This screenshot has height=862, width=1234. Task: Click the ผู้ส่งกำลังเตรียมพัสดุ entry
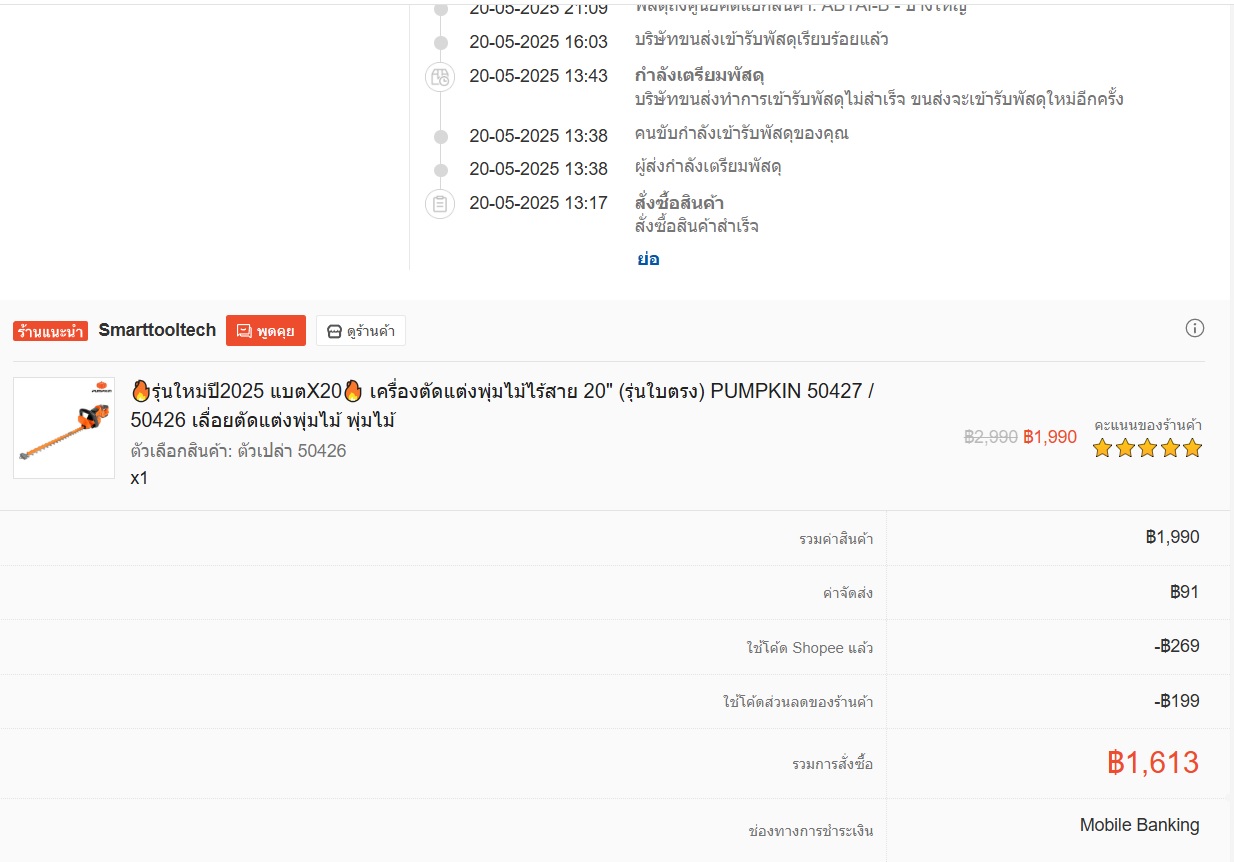point(708,166)
